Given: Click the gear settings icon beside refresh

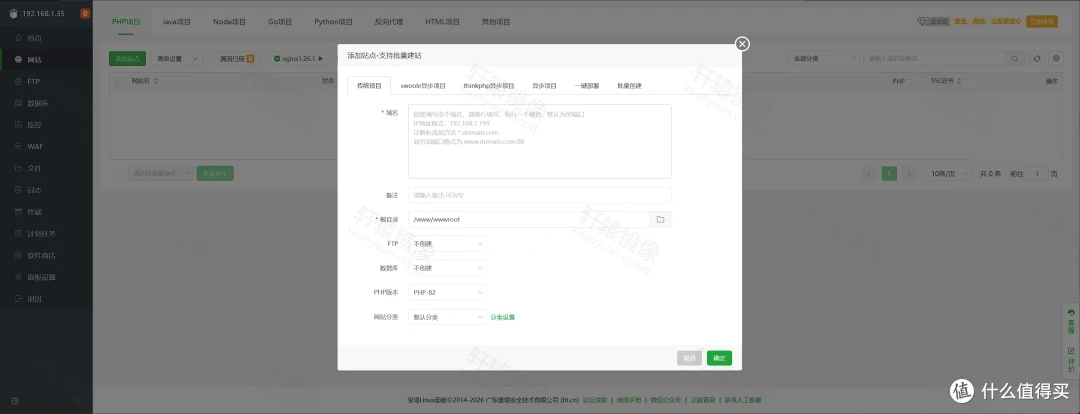Looking at the screenshot, I should (x=1056, y=59).
